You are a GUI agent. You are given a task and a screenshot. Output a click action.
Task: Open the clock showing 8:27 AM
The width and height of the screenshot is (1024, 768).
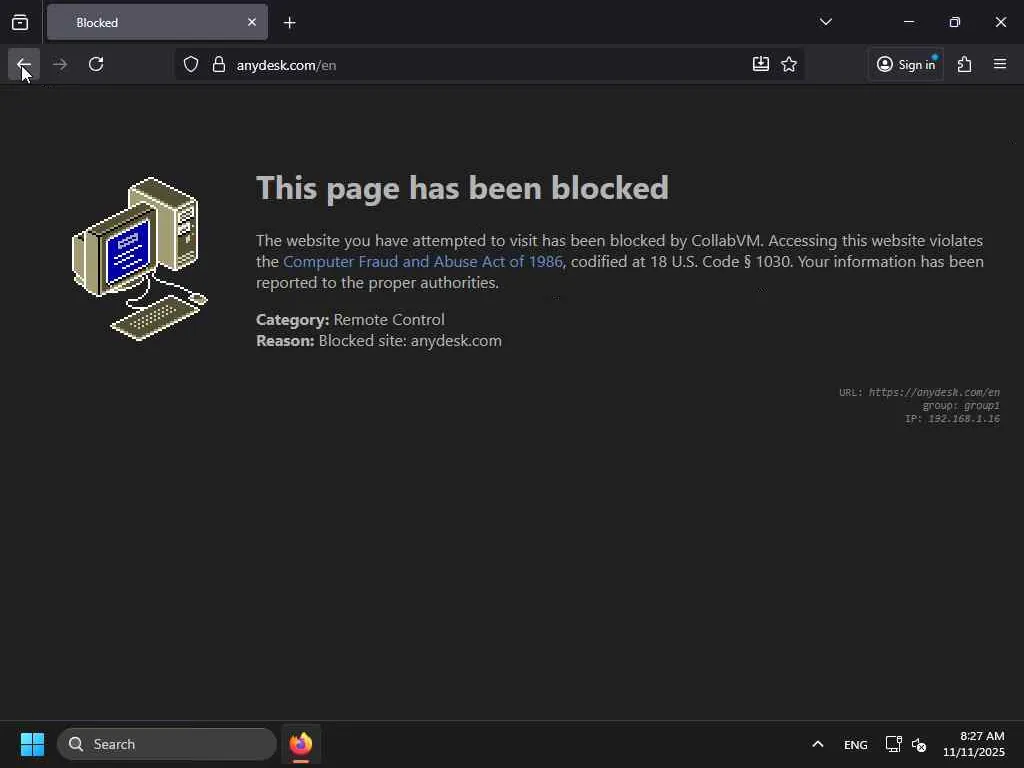(974, 744)
